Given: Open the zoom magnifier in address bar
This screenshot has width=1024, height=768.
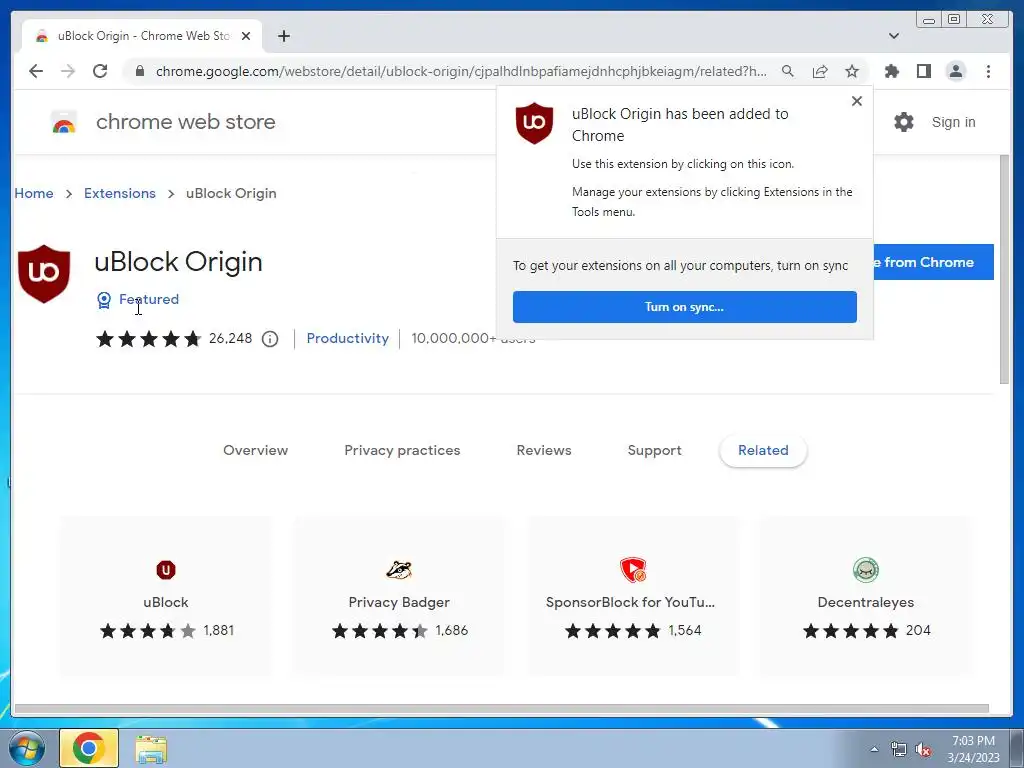Looking at the screenshot, I should click(788, 71).
